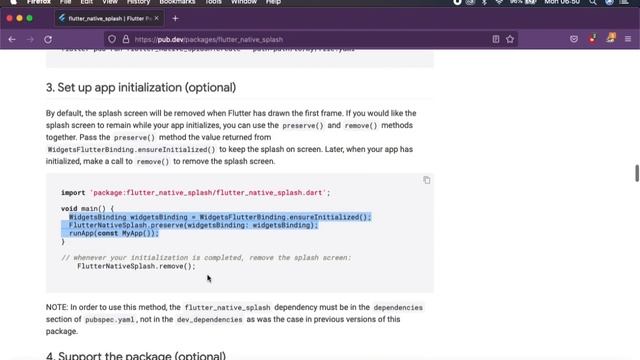Copy the code snippet to clipboard

coord(427,180)
